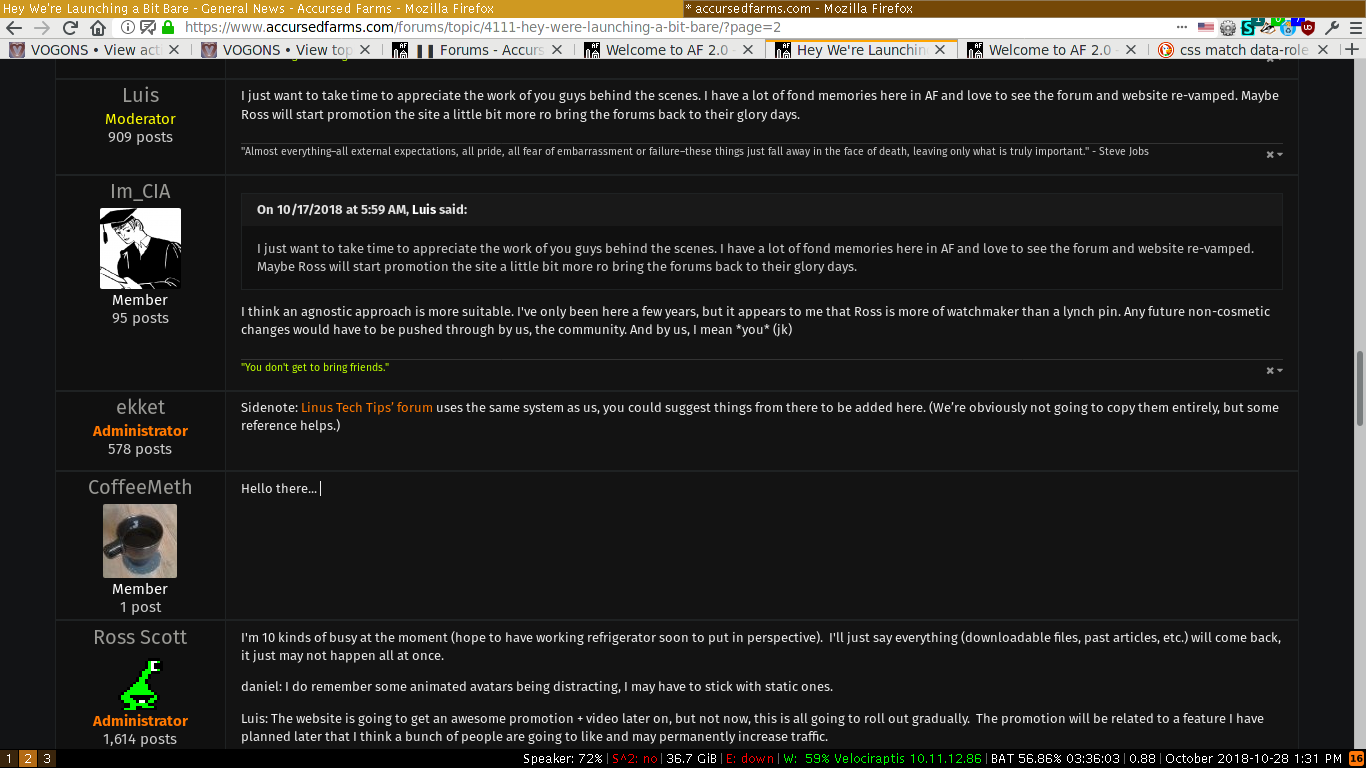
Task: Open Ross Scott's profile name link
Action: click(140, 637)
